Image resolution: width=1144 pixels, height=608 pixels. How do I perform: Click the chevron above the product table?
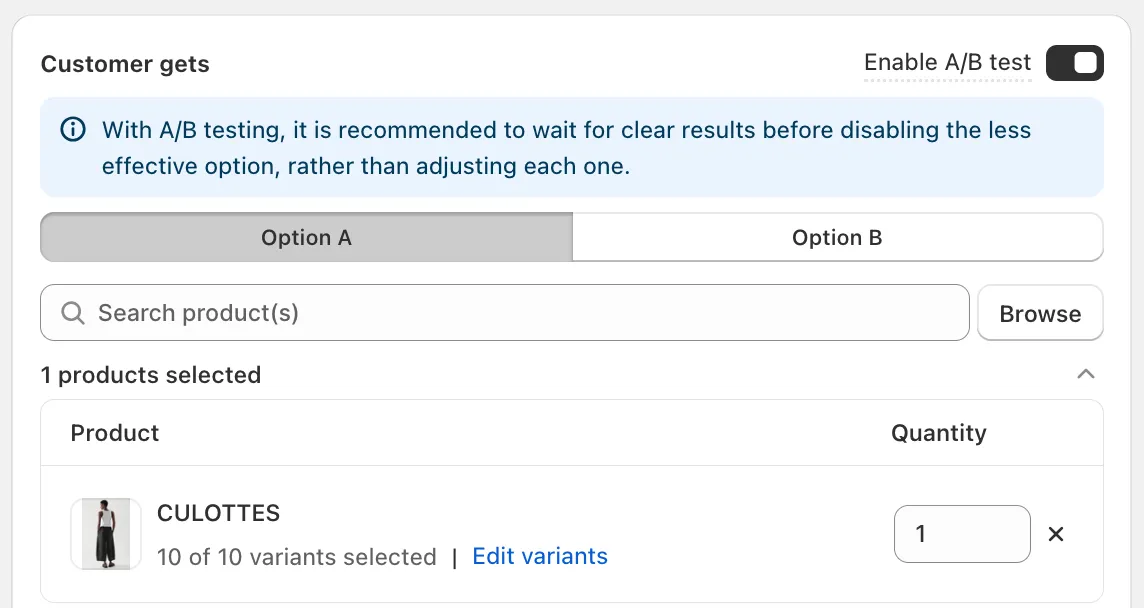pyautogui.click(x=1086, y=374)
